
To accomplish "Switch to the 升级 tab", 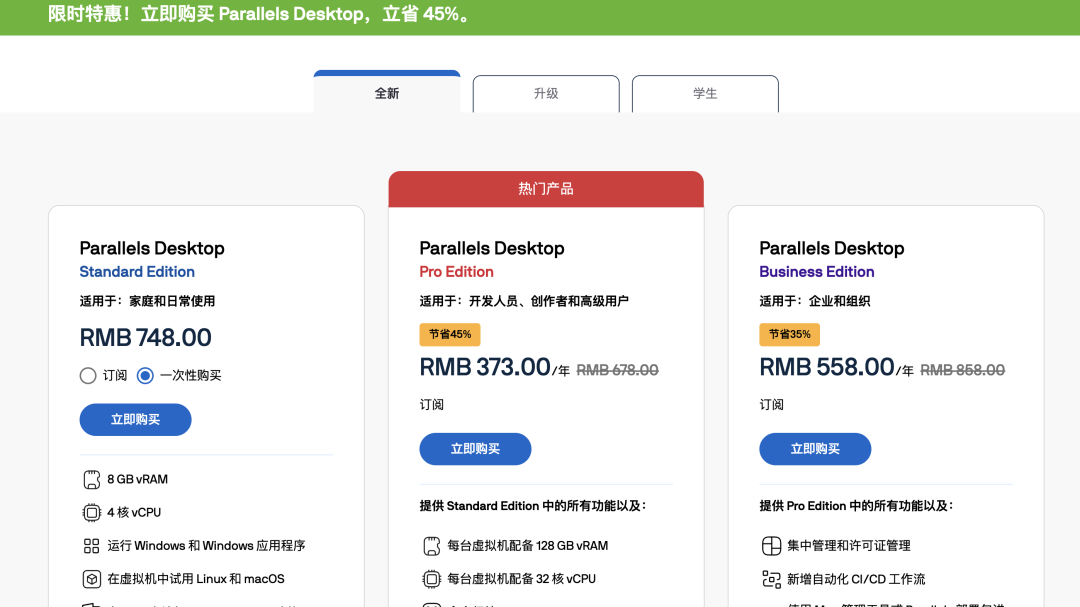I will (x=546, y=94).
